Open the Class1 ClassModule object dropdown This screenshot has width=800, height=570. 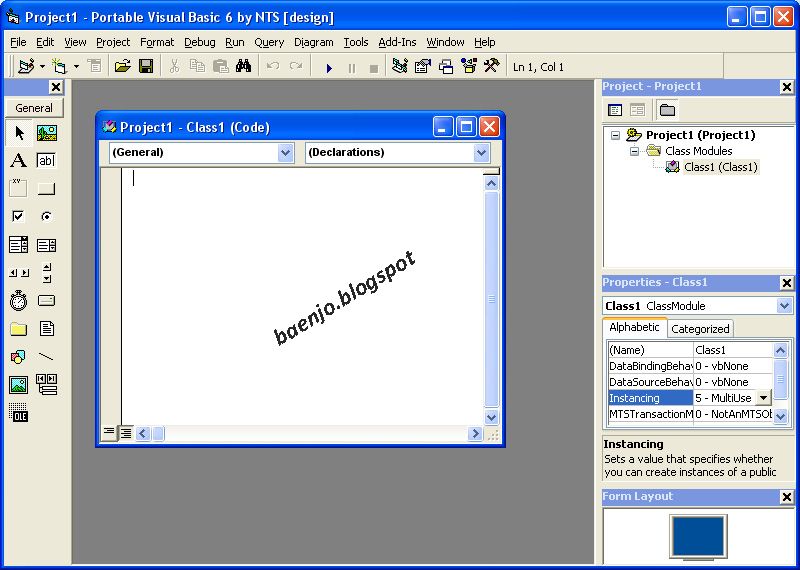784,306
